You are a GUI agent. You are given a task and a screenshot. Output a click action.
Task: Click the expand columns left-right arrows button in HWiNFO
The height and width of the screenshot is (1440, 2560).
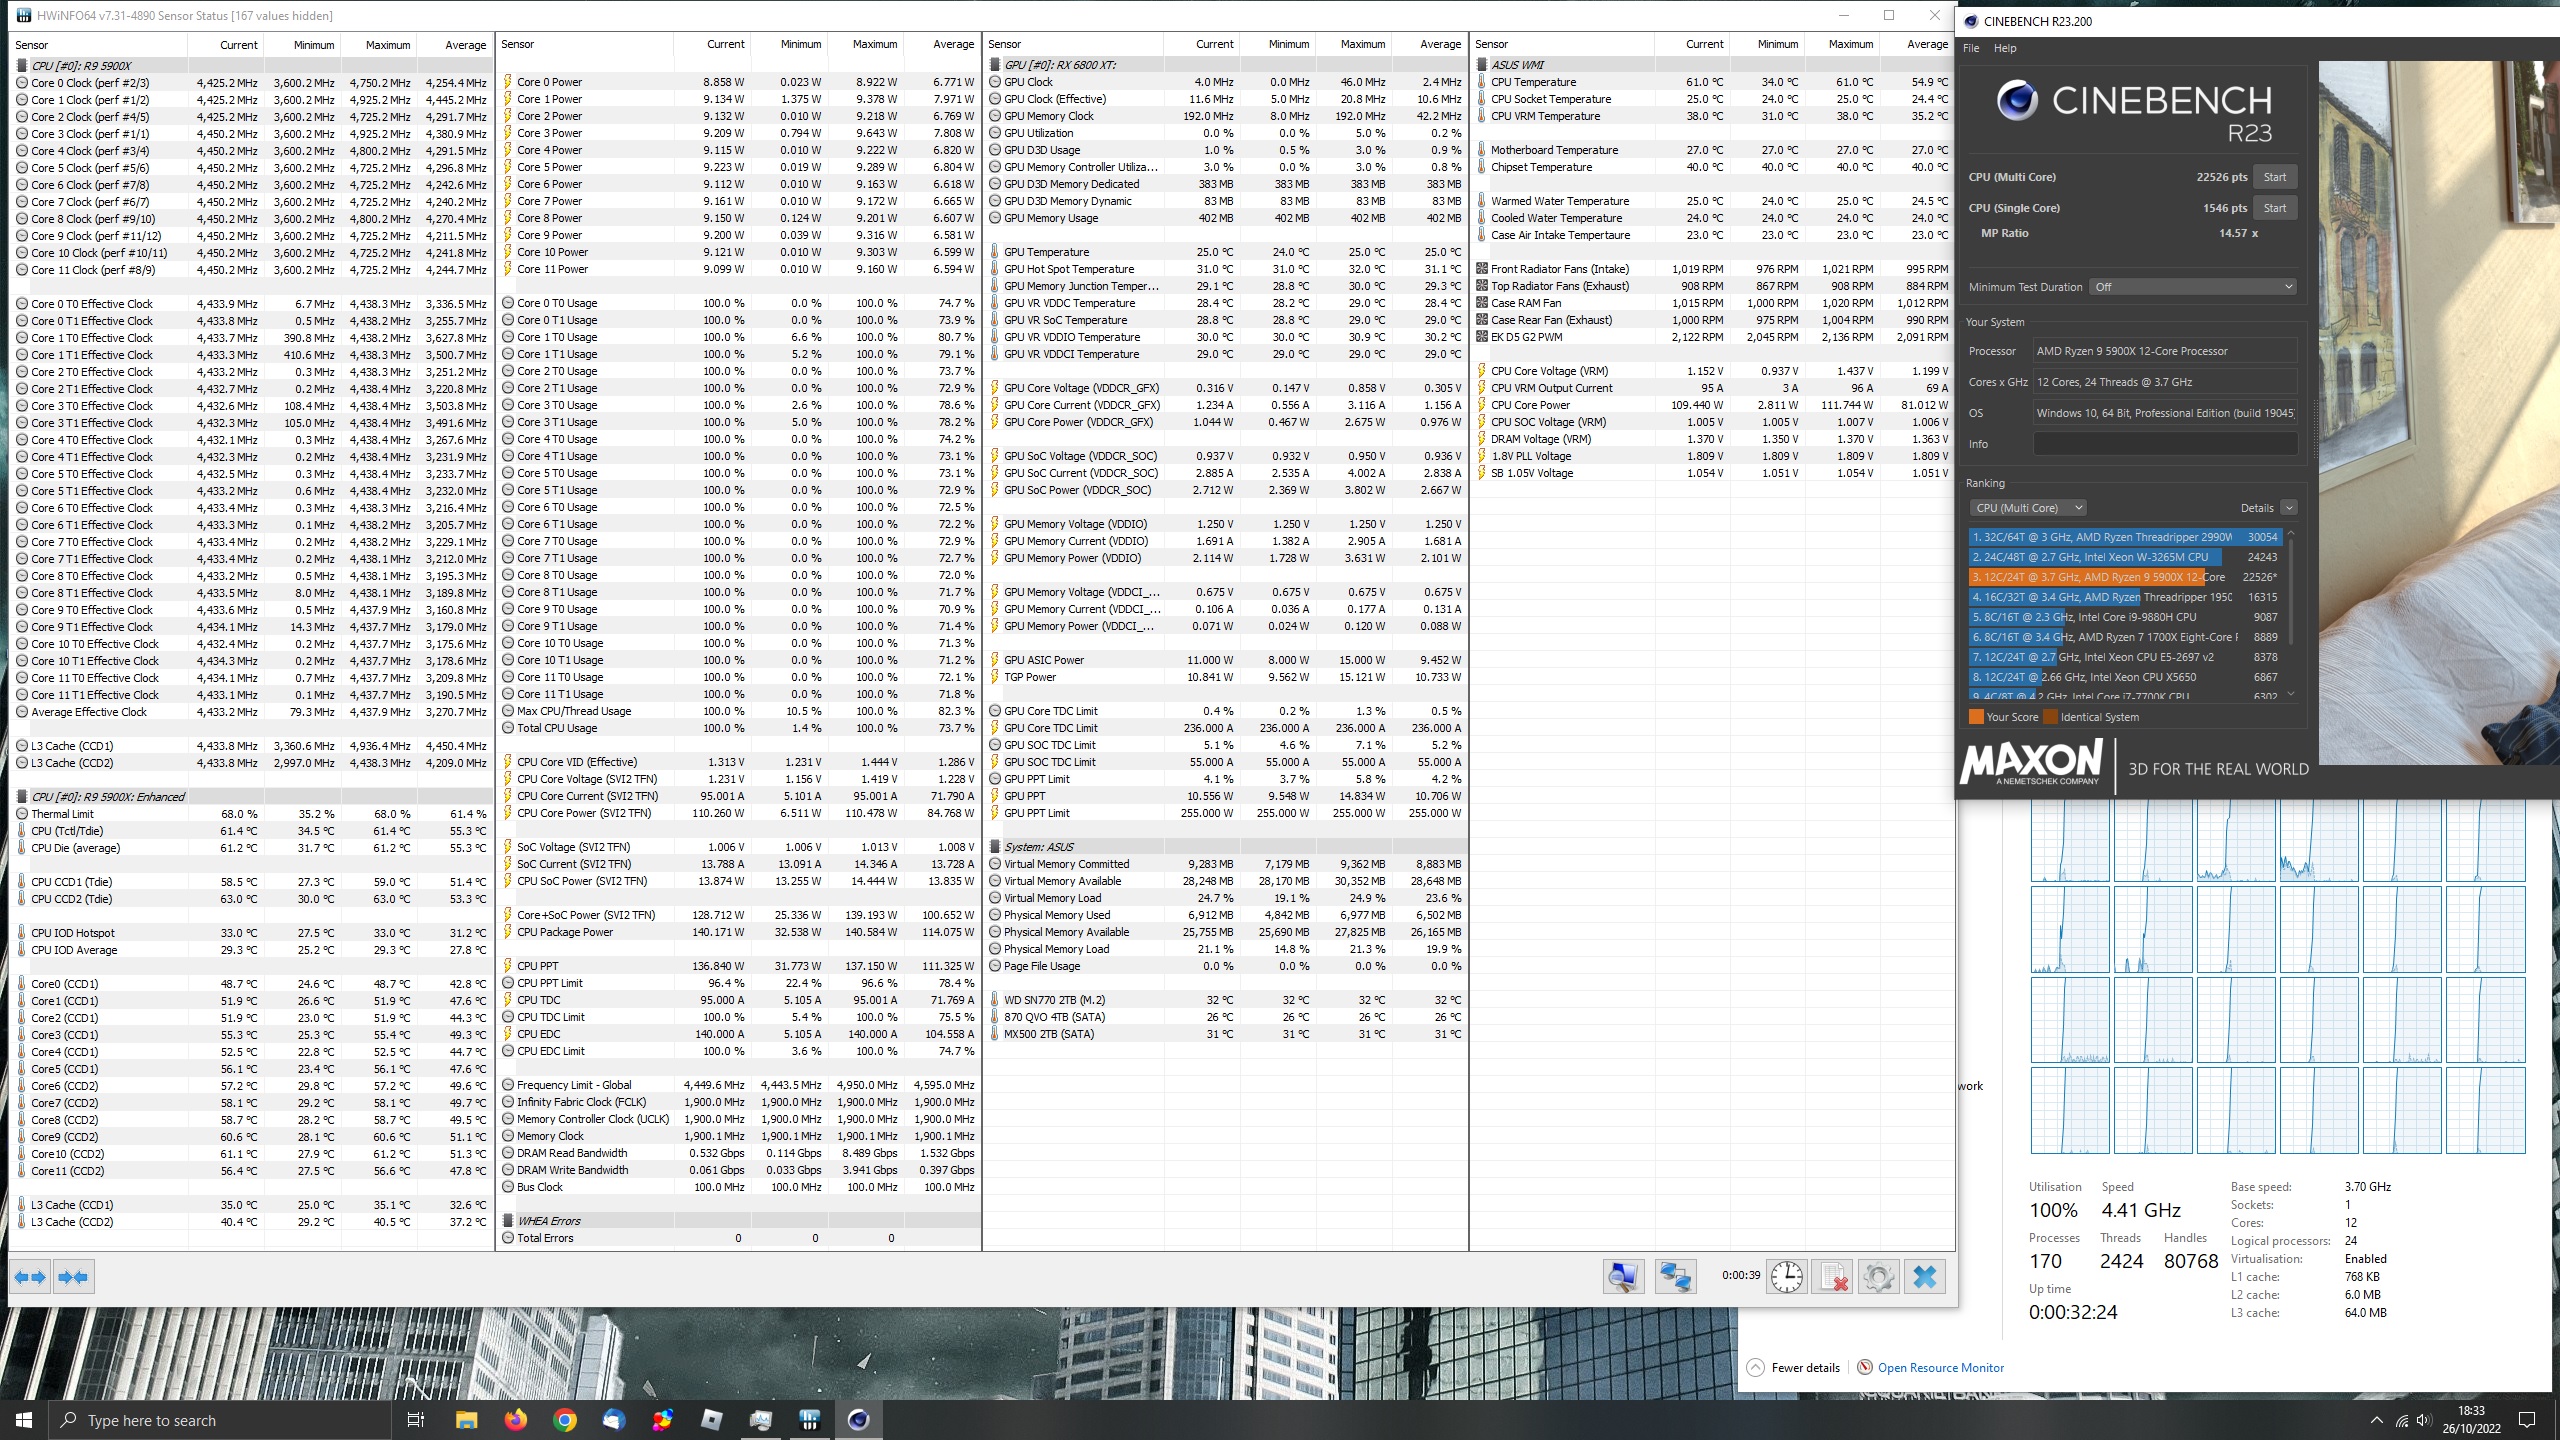coord(30,1277)
